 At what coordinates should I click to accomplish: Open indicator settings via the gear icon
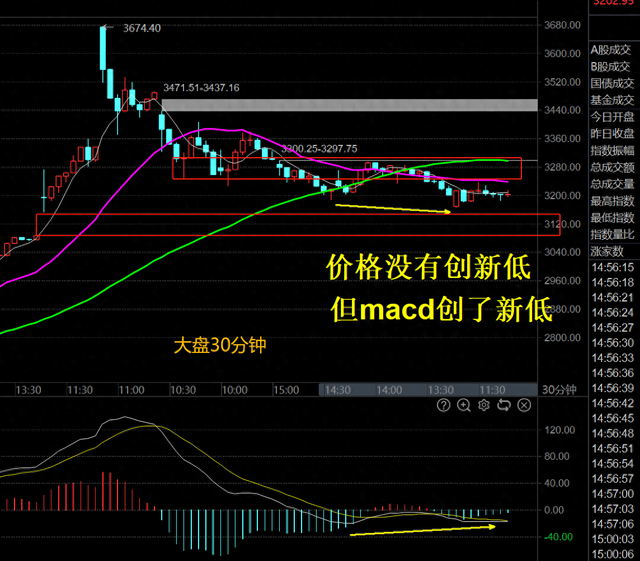[484, 405]
